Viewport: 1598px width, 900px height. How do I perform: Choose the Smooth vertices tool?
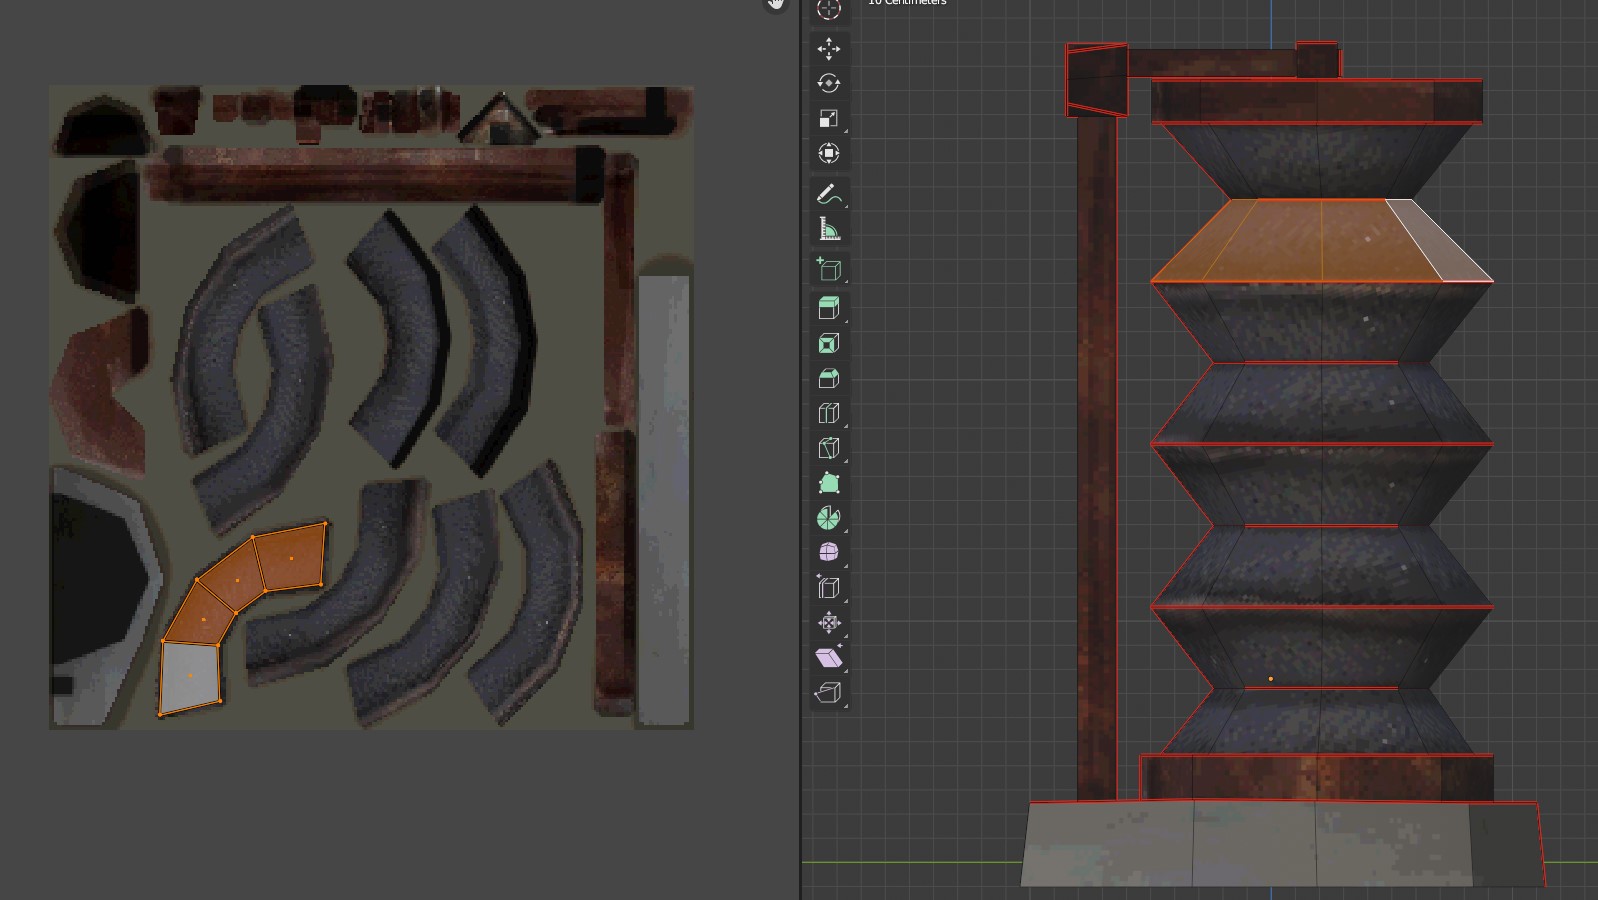point(828,552)
